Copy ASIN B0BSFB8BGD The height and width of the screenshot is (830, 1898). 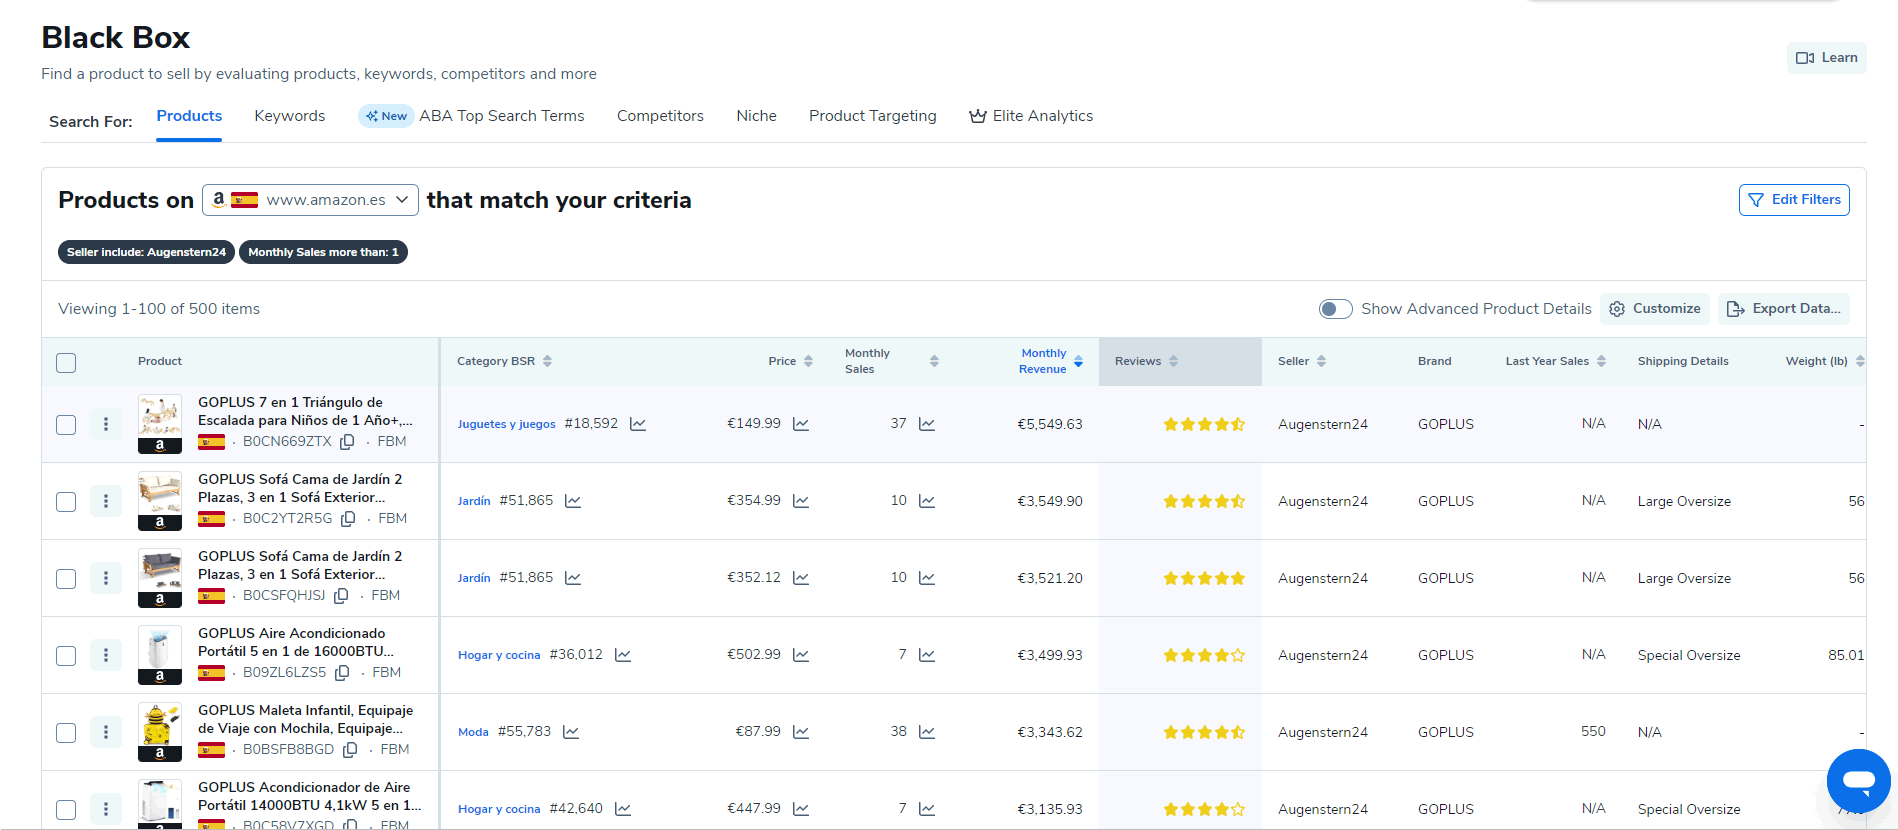click(x=350, y=750)
